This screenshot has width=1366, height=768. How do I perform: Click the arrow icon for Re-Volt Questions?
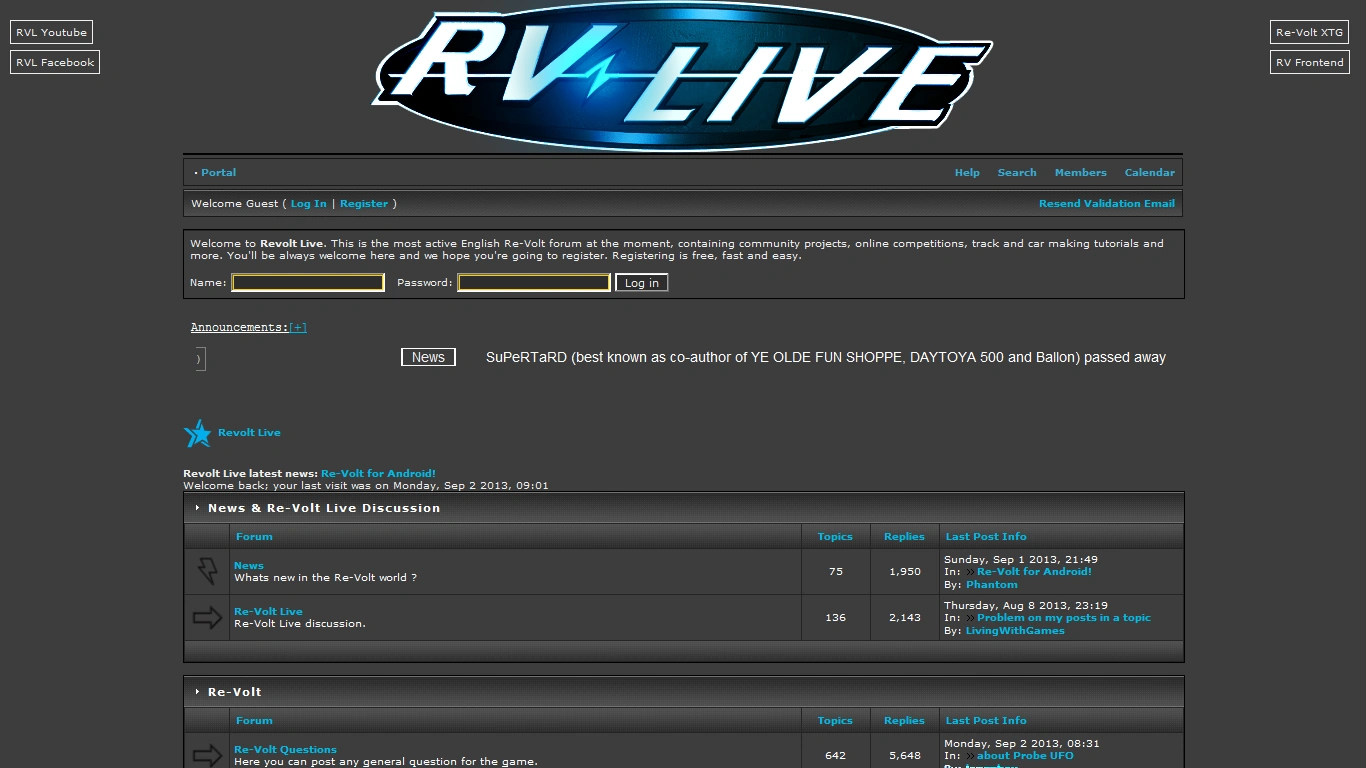coord(206,755)
